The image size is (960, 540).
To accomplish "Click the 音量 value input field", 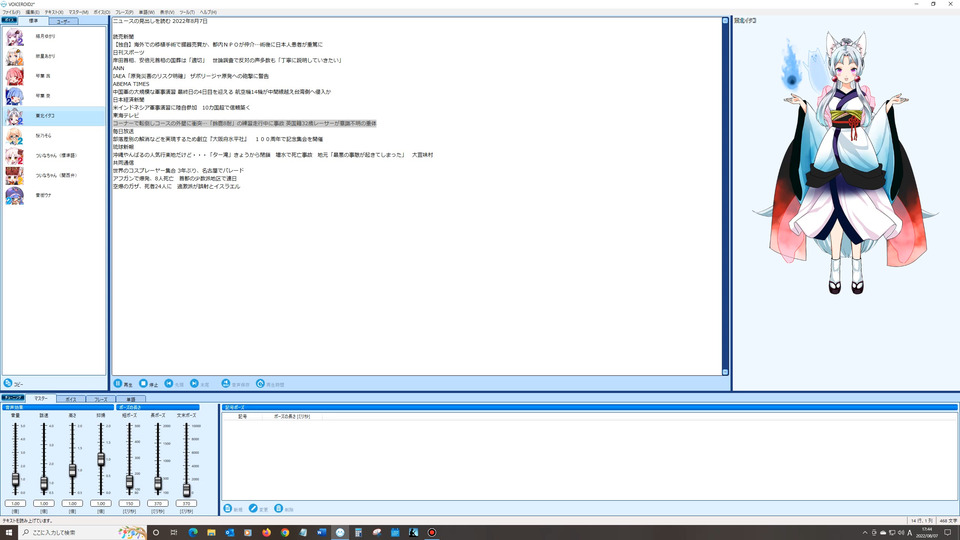I will [15, 503].
